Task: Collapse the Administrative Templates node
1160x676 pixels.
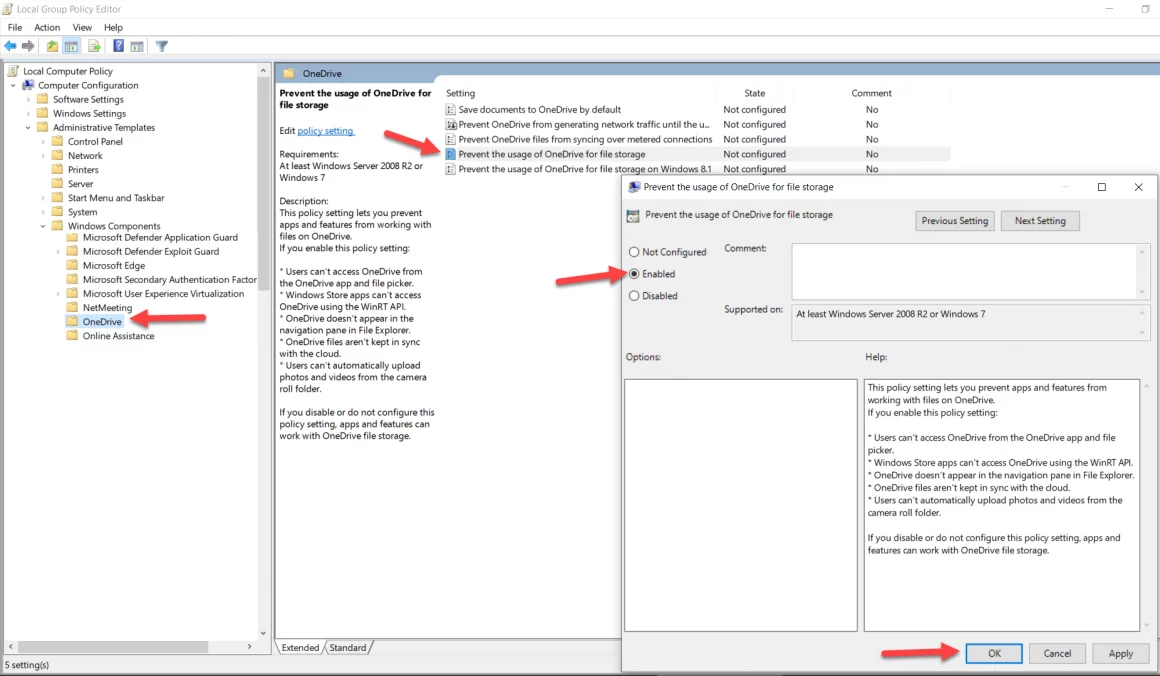Action: click(x=28, y=127)
